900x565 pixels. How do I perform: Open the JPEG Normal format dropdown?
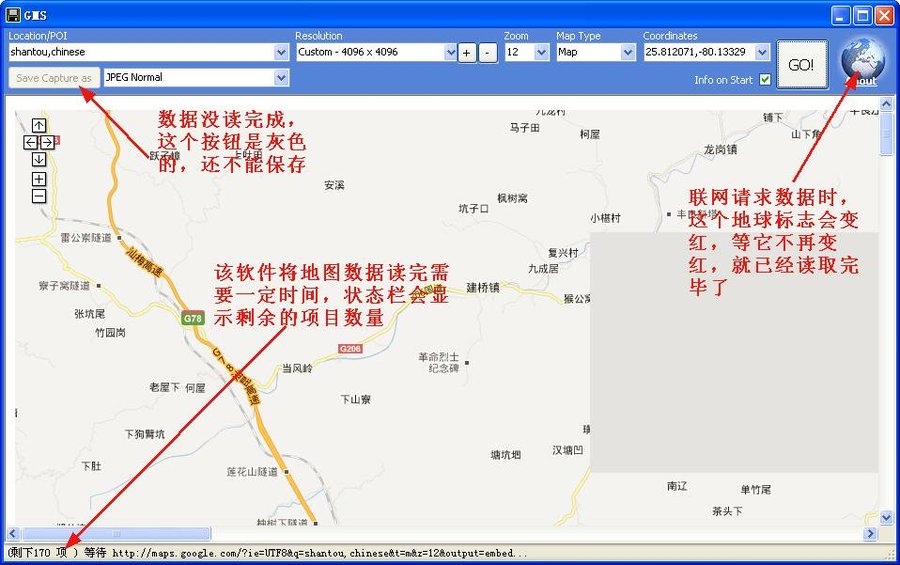[x=282, y=78]
